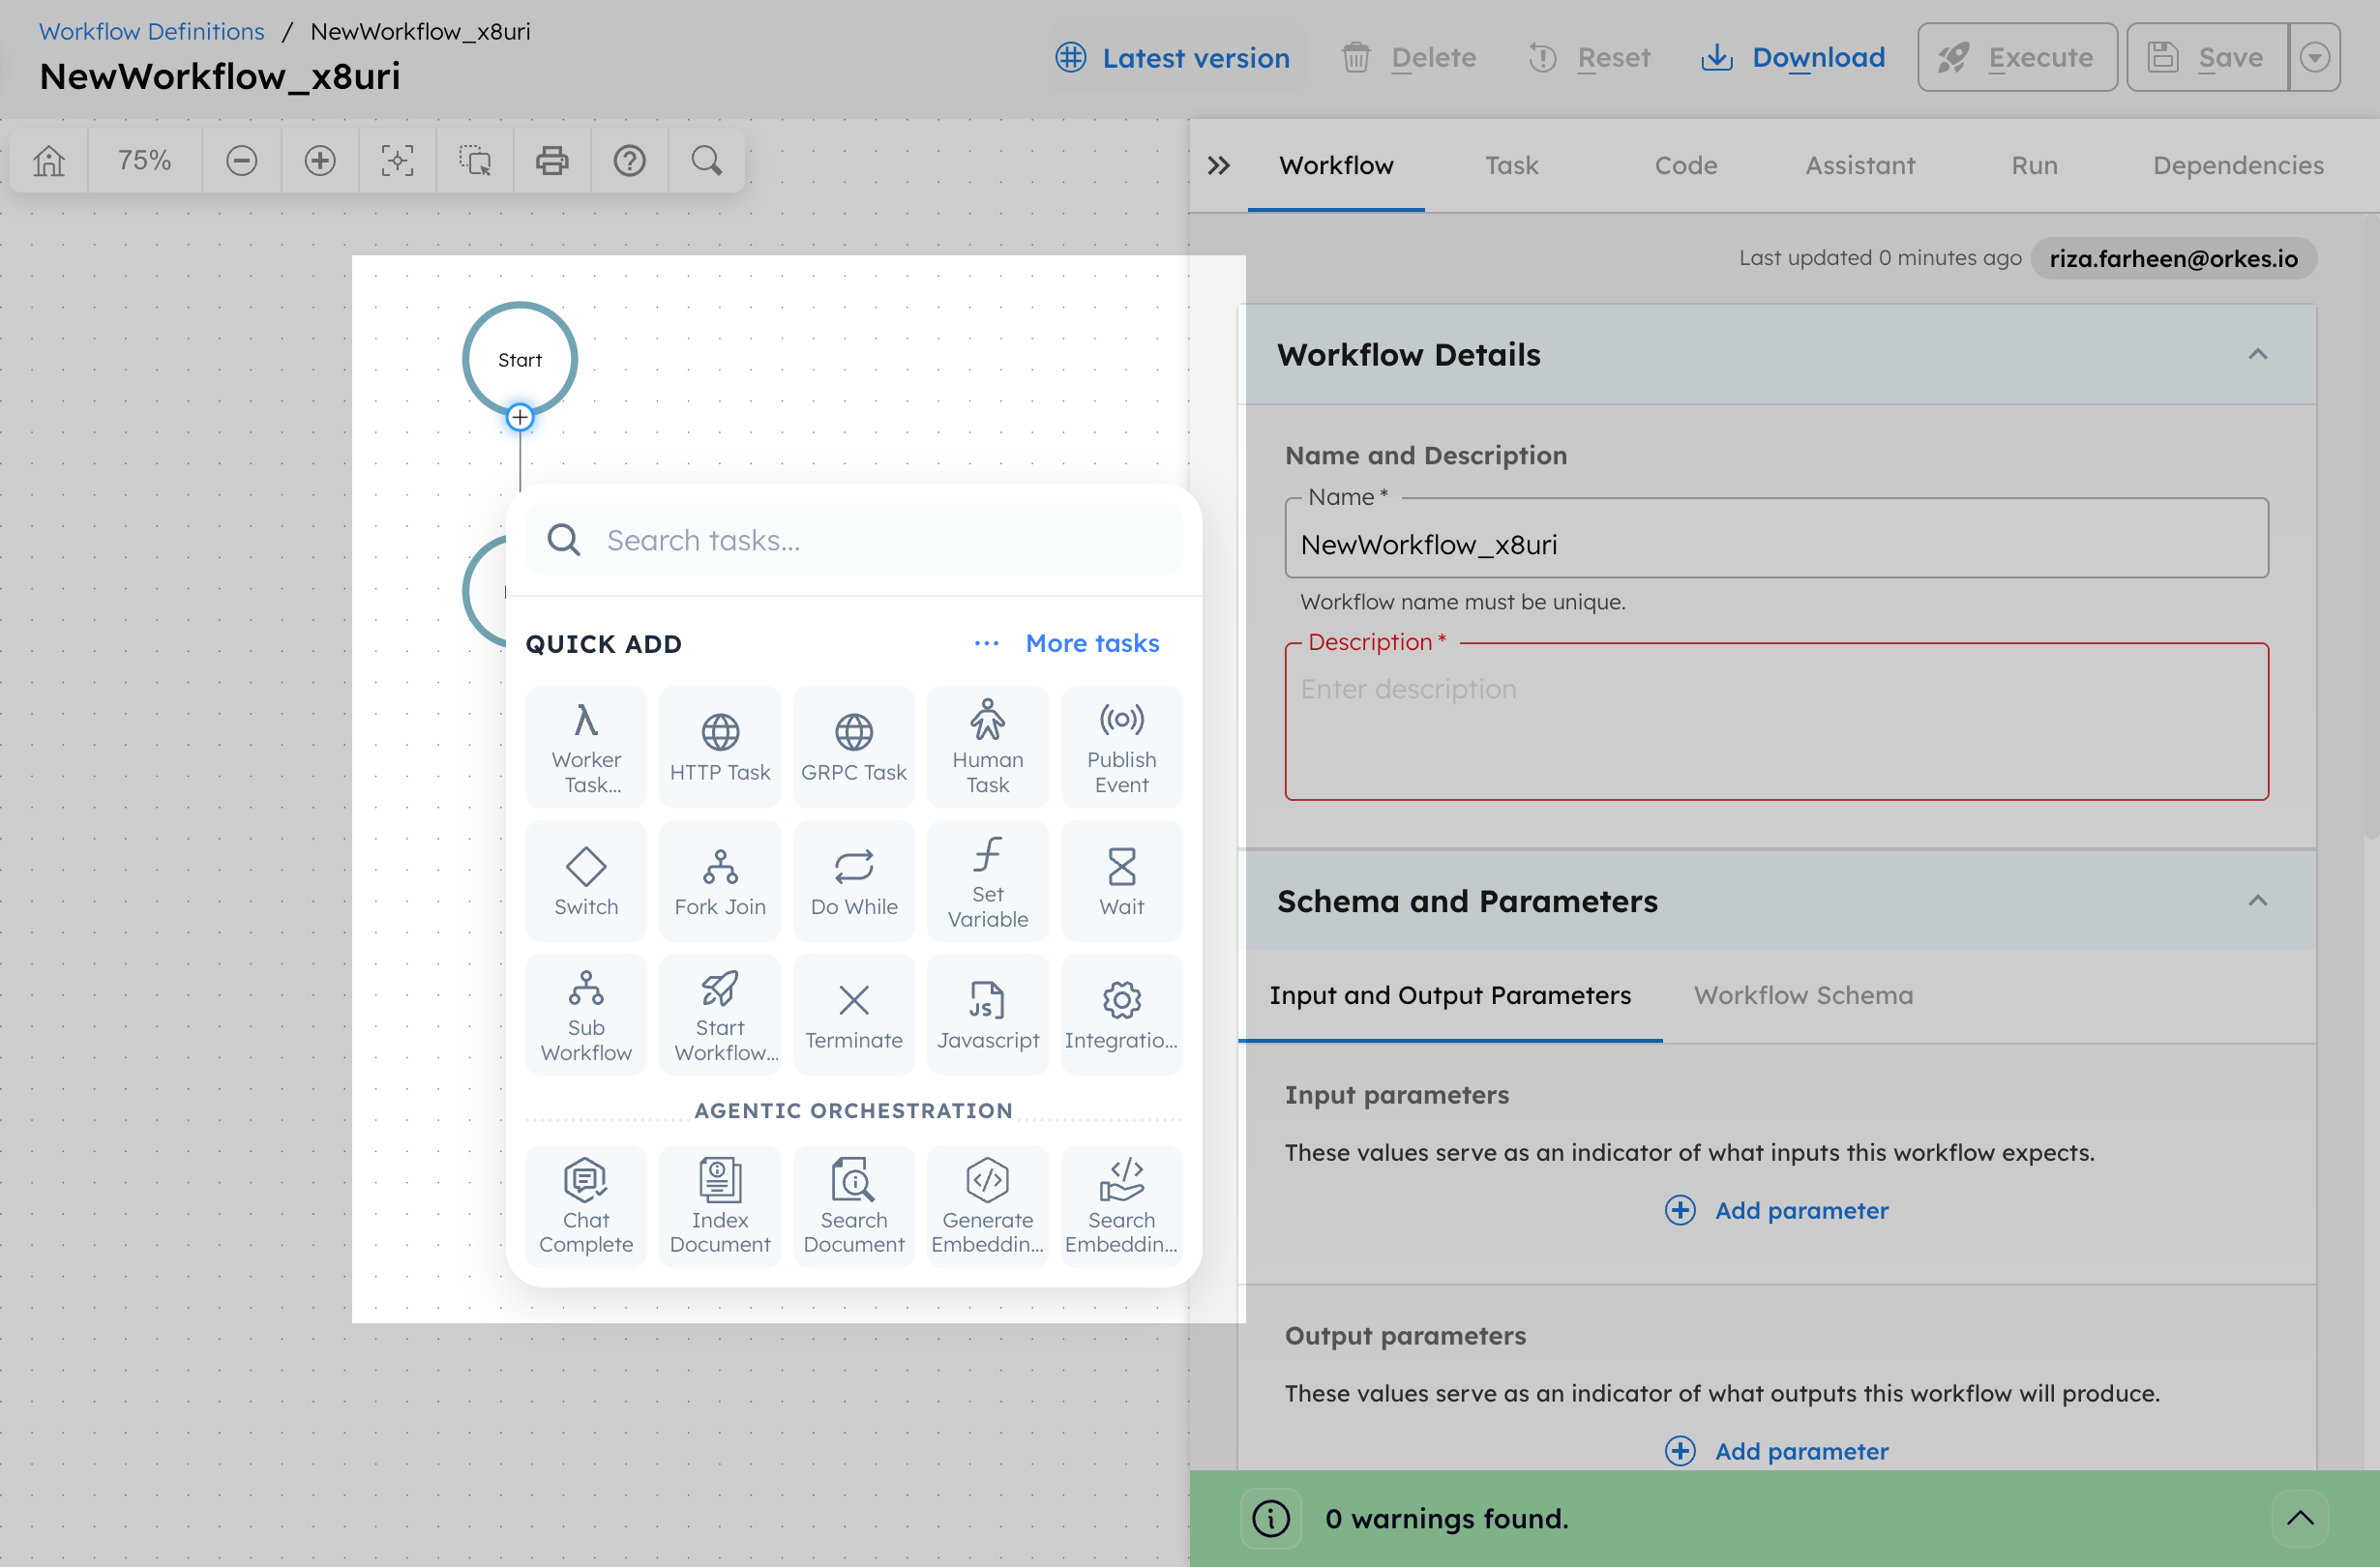This screenshot has height=1567, width=2380.
Task: Open the zoom search tool in canvas toolbar
Action: 706,160
